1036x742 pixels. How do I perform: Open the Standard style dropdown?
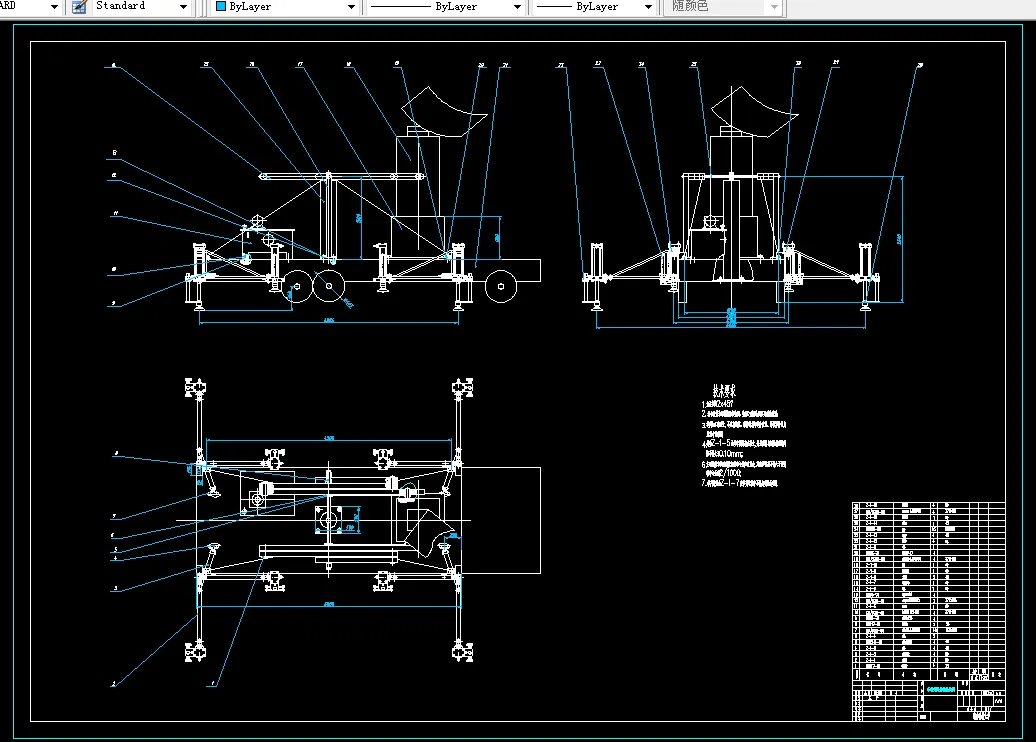tap(184, 7)
